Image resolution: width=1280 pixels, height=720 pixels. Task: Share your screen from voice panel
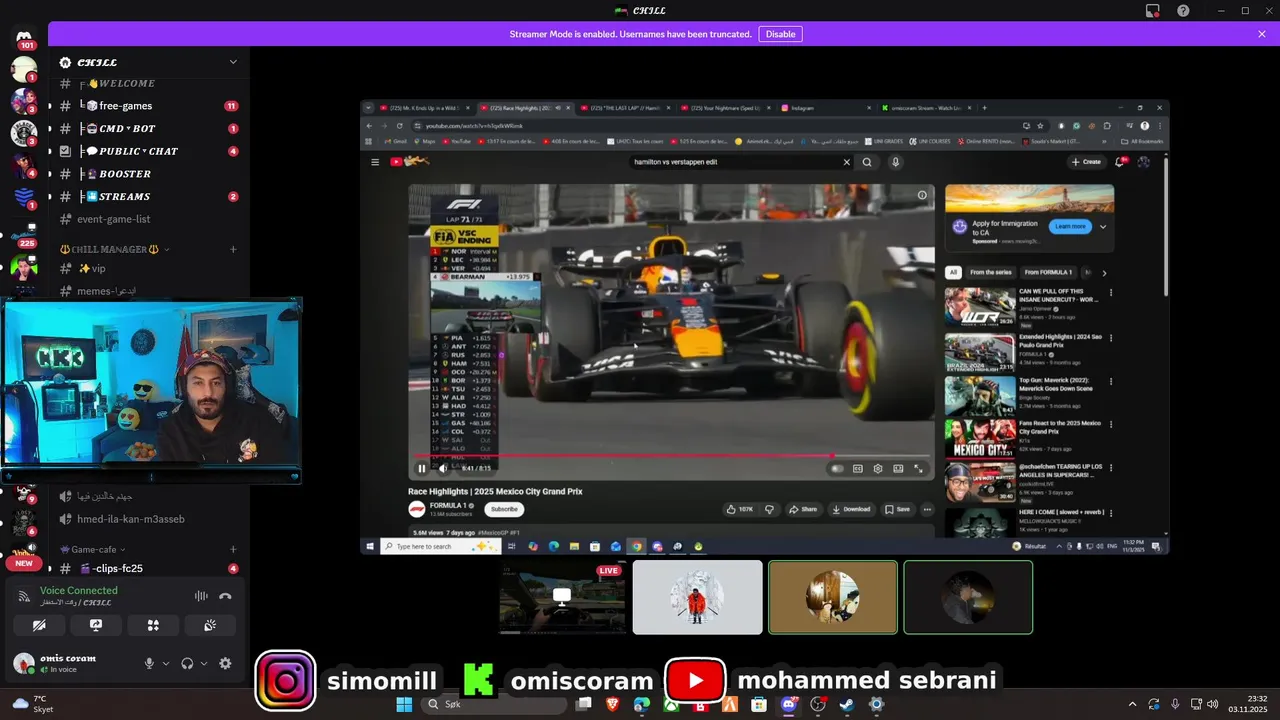pos(96,625)
